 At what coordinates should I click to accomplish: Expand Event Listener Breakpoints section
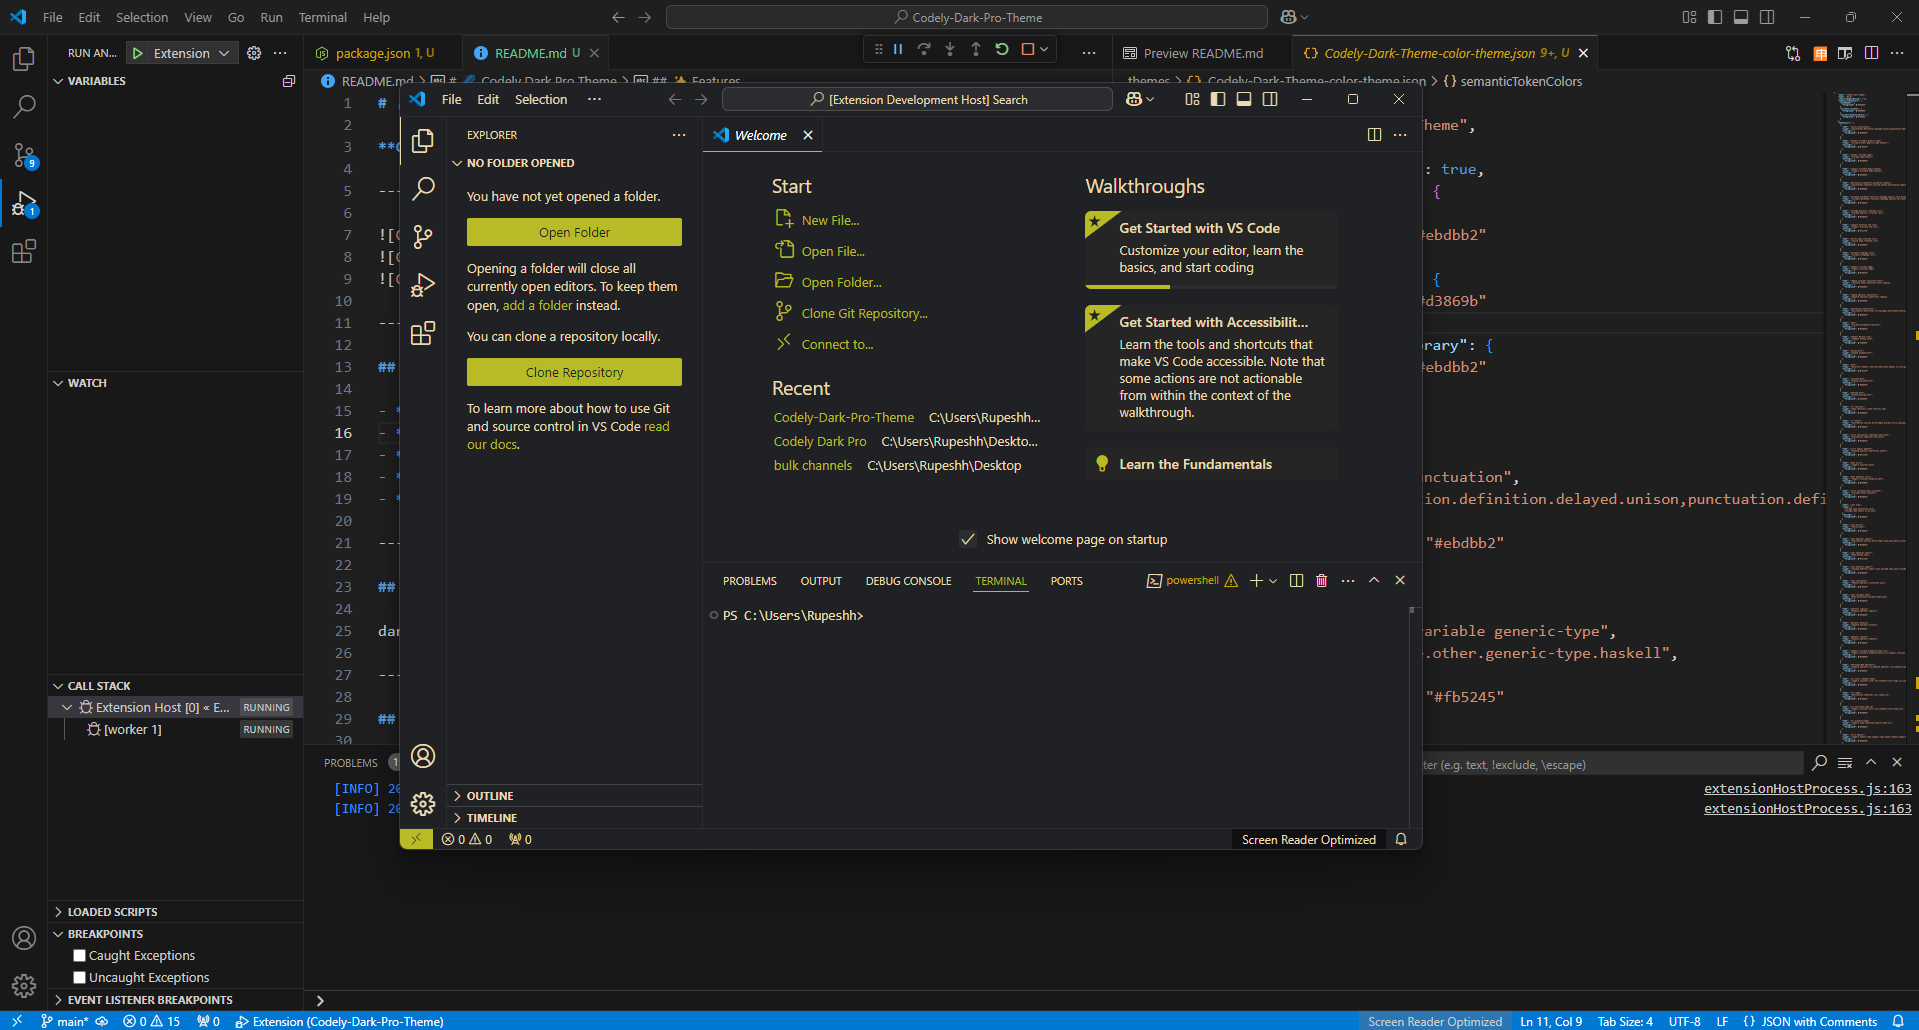coord(175,1000)
